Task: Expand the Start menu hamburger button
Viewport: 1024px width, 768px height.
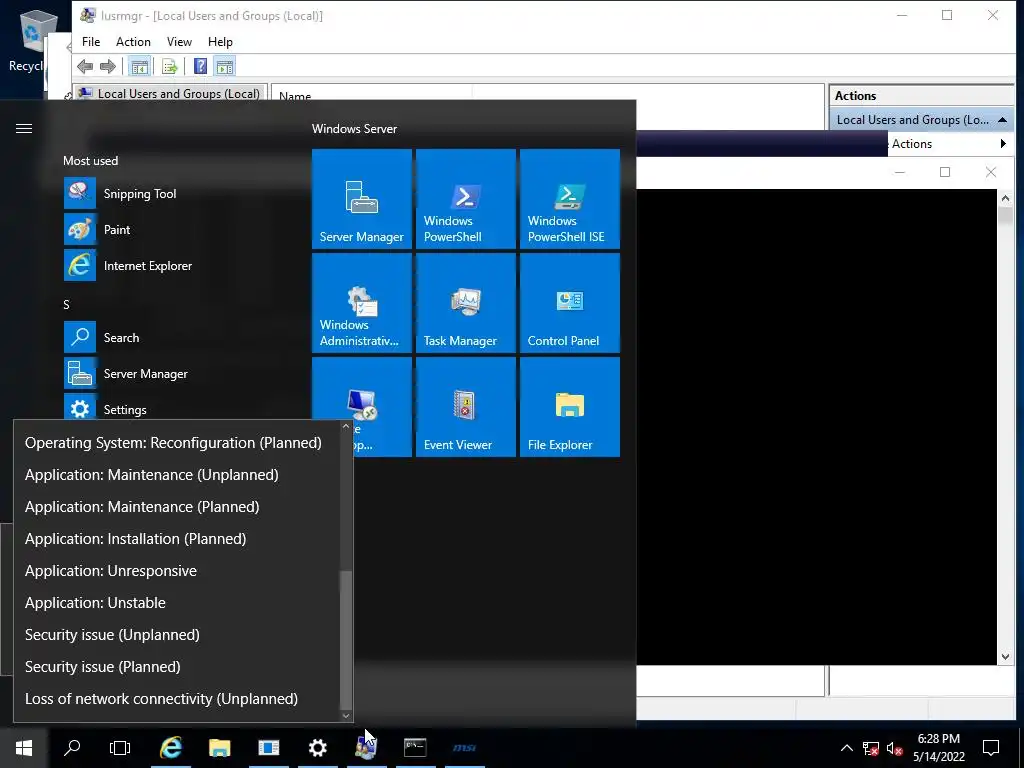Action: tap(24, 129)
